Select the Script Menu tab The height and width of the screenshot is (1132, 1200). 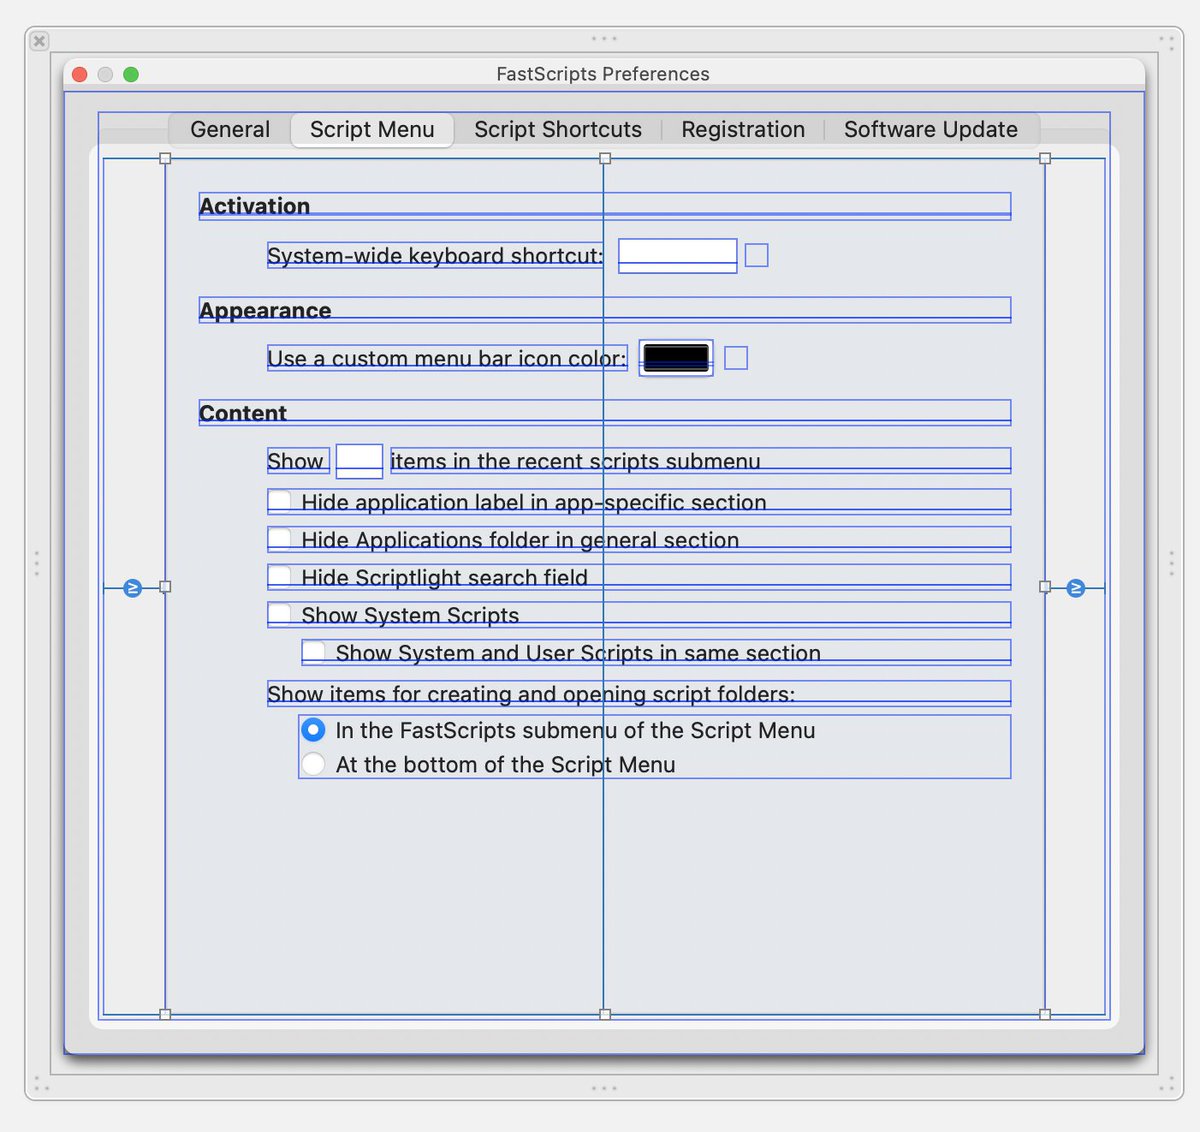coord(372,129)
